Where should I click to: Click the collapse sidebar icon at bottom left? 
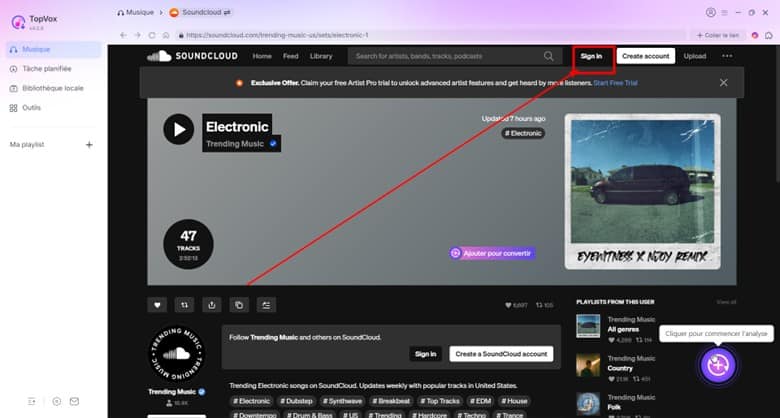click(32, 401)
